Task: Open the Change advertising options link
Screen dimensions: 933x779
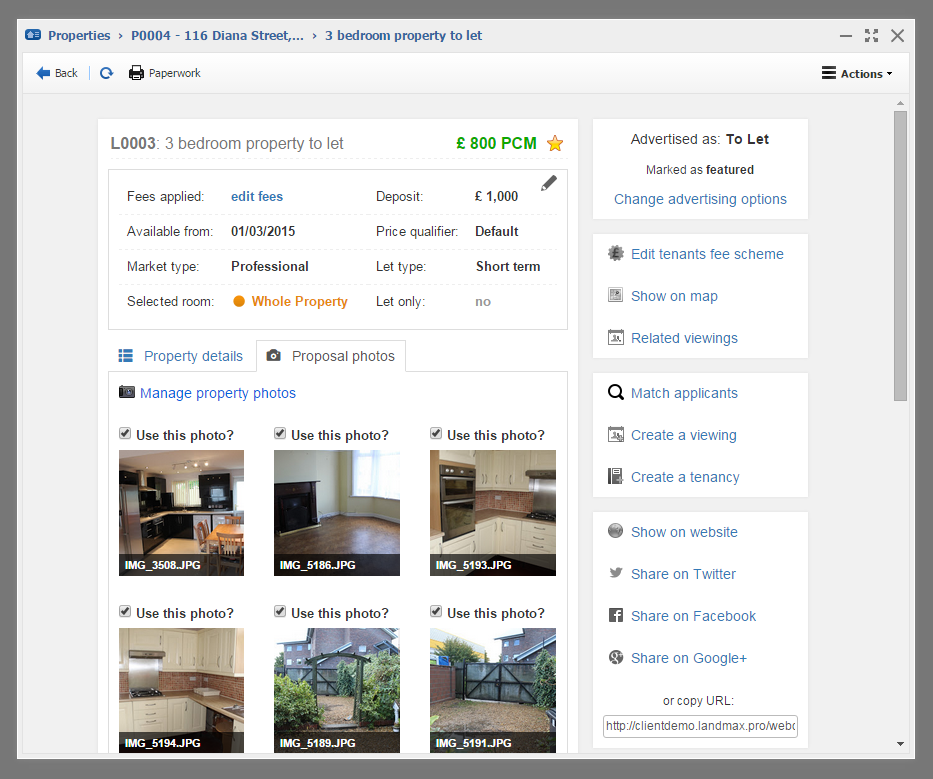Action: point(700,199)
